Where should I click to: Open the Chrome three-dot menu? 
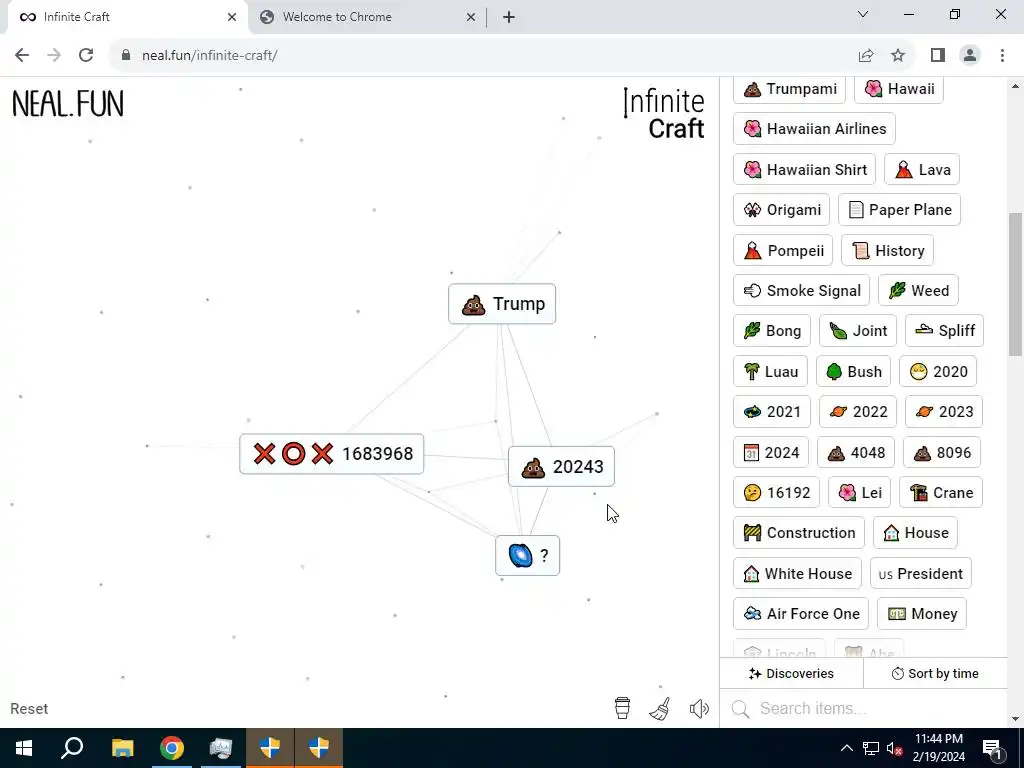coord(1002,56)
